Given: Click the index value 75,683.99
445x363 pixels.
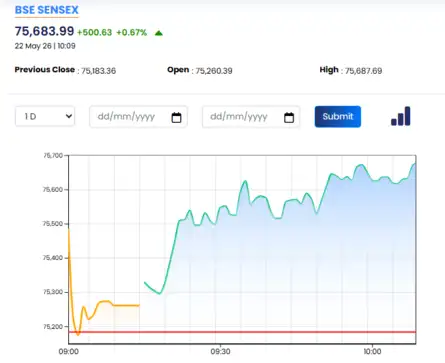Looking at the screenshot, I should (x=44, y=31).
